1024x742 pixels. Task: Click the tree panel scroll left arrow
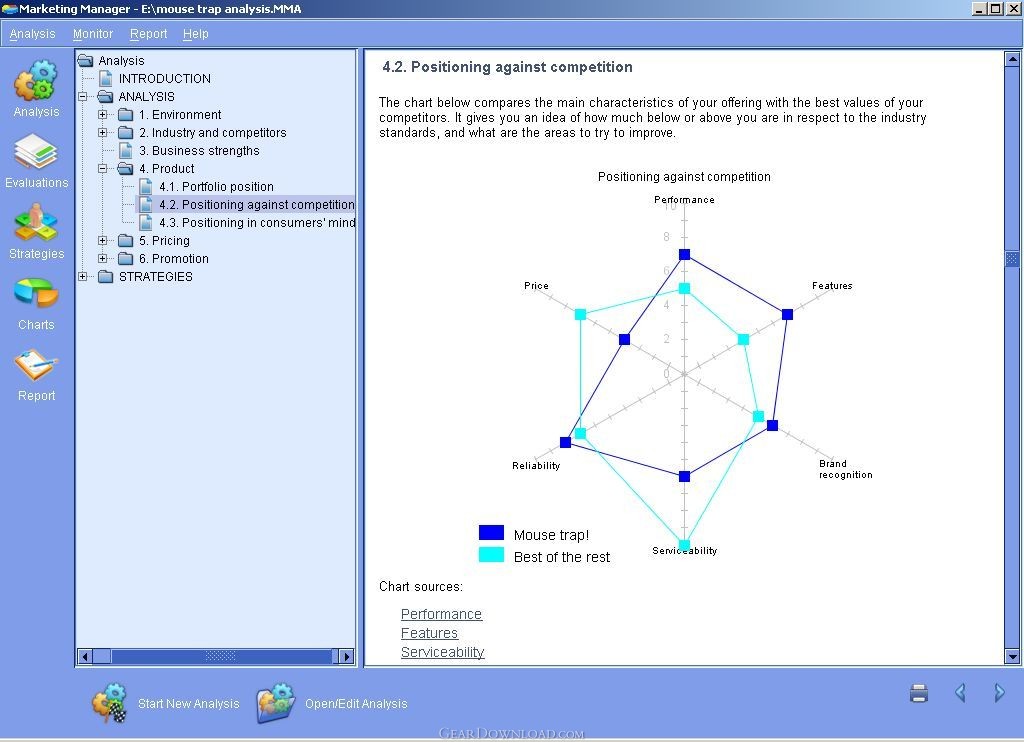pyautogui.click(x=85, y=656)
